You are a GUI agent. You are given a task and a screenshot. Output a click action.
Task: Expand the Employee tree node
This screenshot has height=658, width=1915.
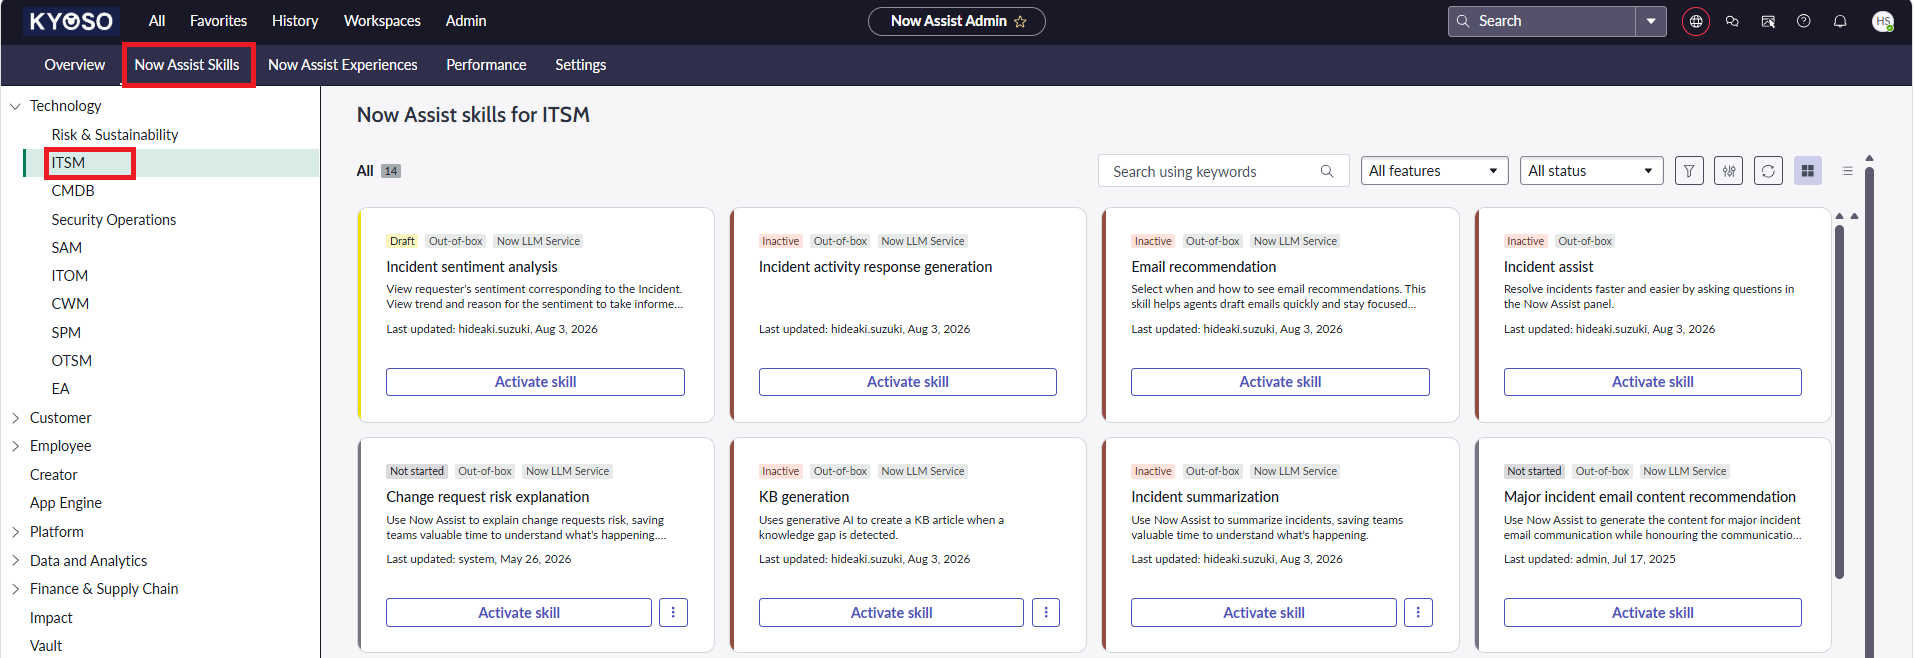15,446
